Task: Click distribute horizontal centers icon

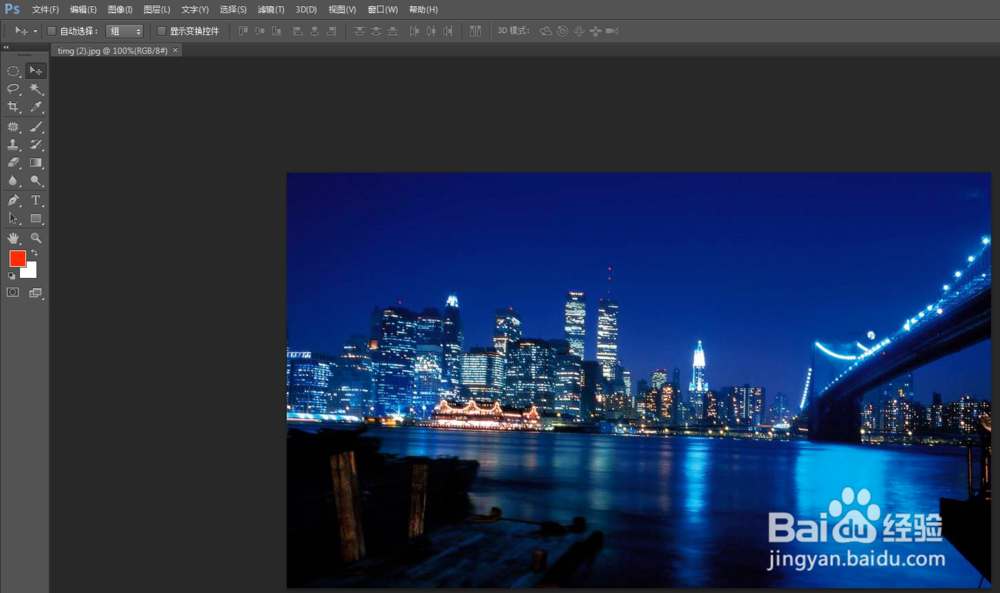Action: [x=431, y=31]
